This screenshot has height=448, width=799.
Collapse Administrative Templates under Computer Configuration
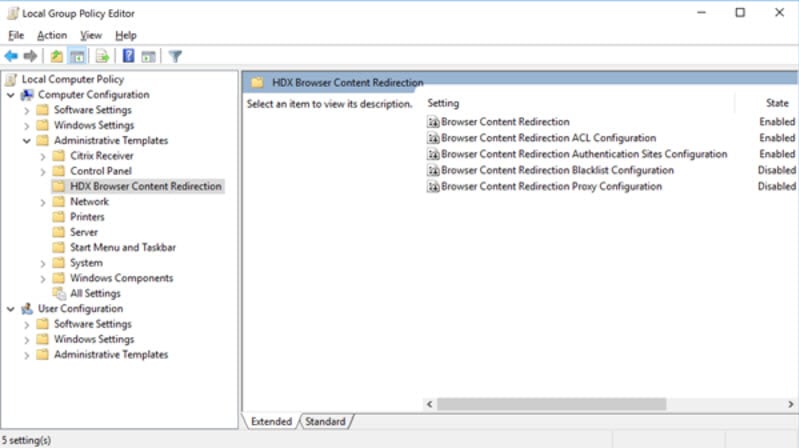point(27,141)
